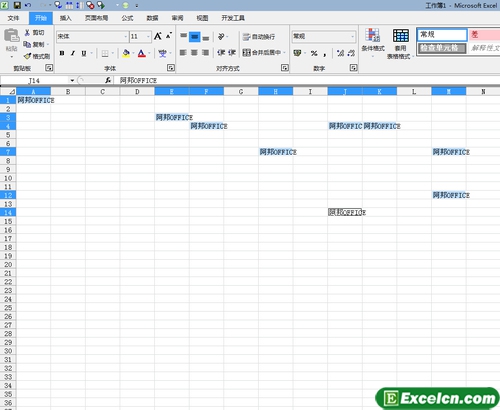Click the Italic formatting icon
Screen dimensions: 500x410
point(73,53)
